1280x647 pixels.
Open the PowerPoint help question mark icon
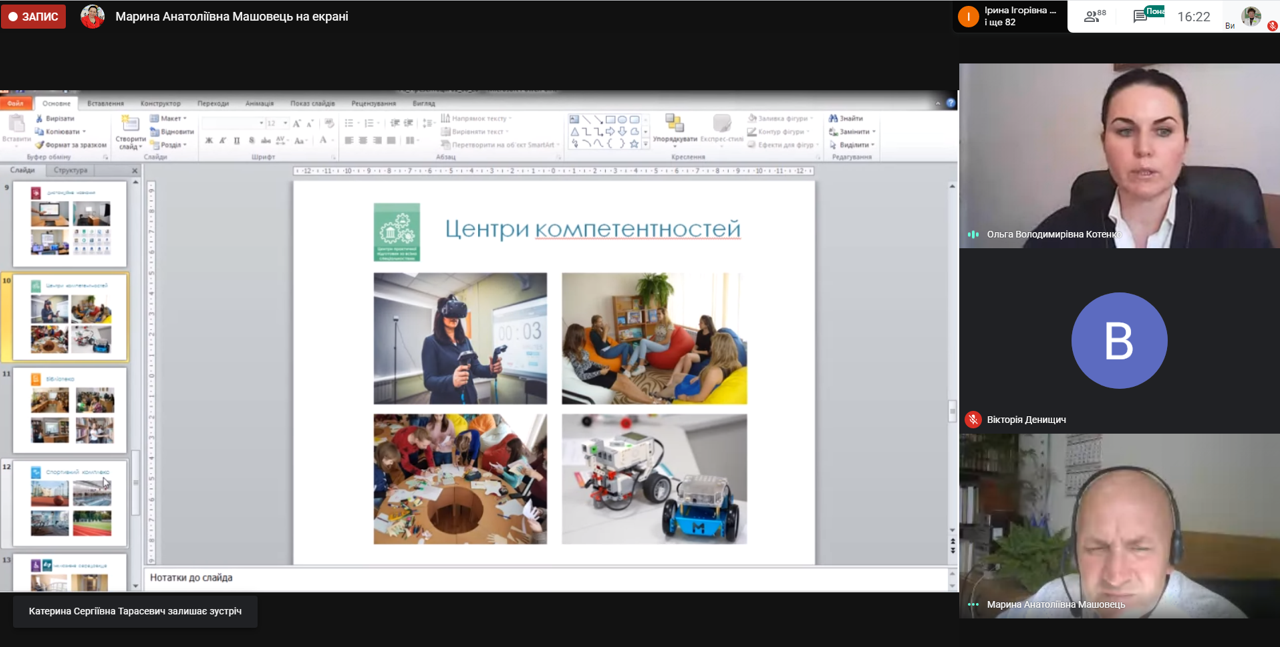point(950,103)
